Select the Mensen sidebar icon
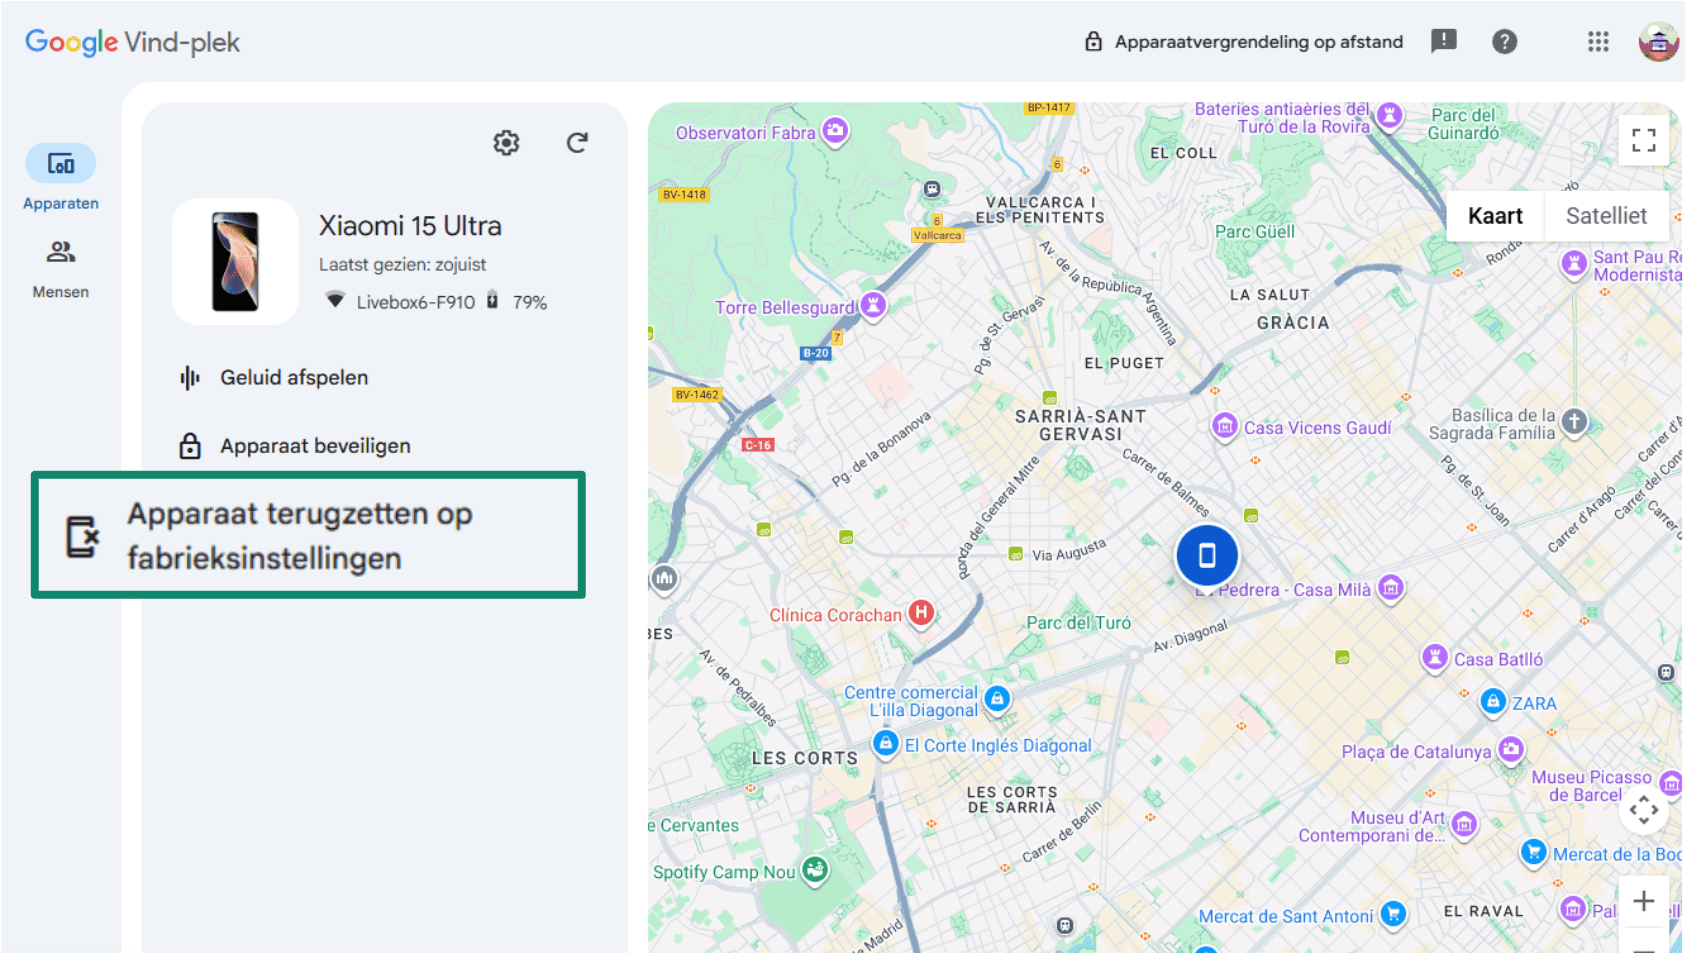This screenshot has height=953, width=1685. click(x=60, y=253)
